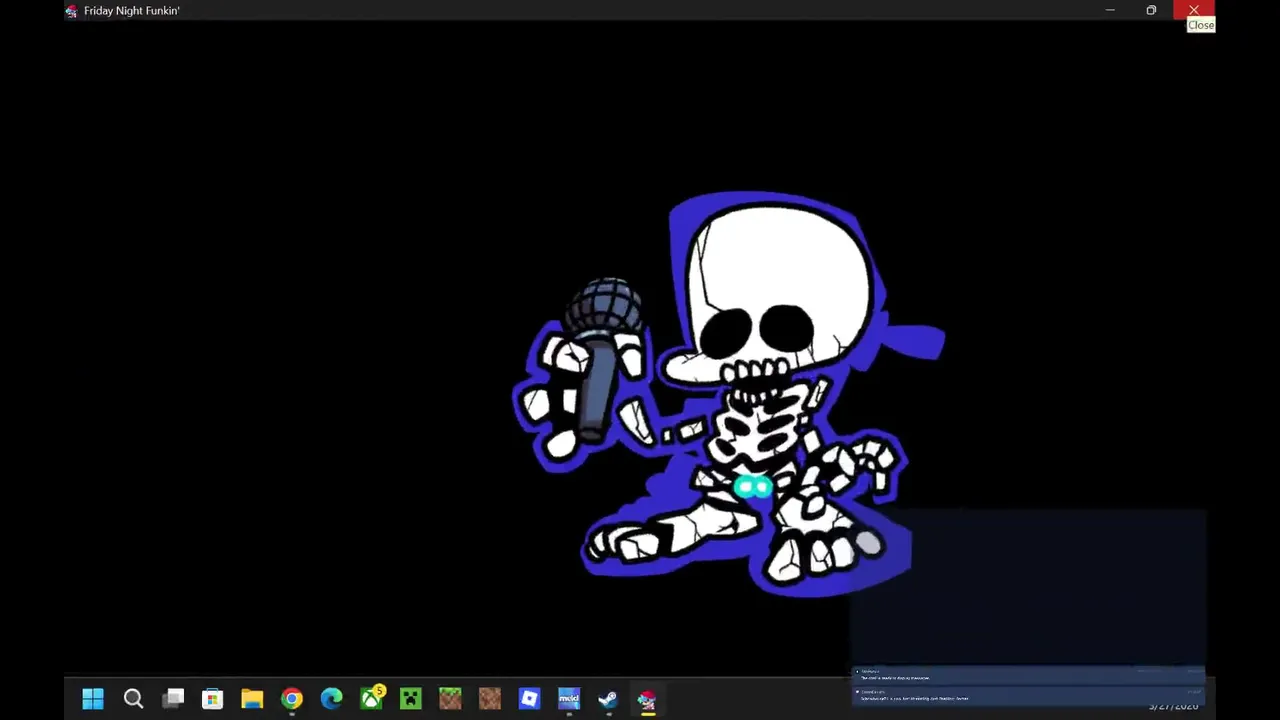Click the skeleton character sprite
Image resolution: width=1280 pixels, height=720 pixels.
(730, 395)
